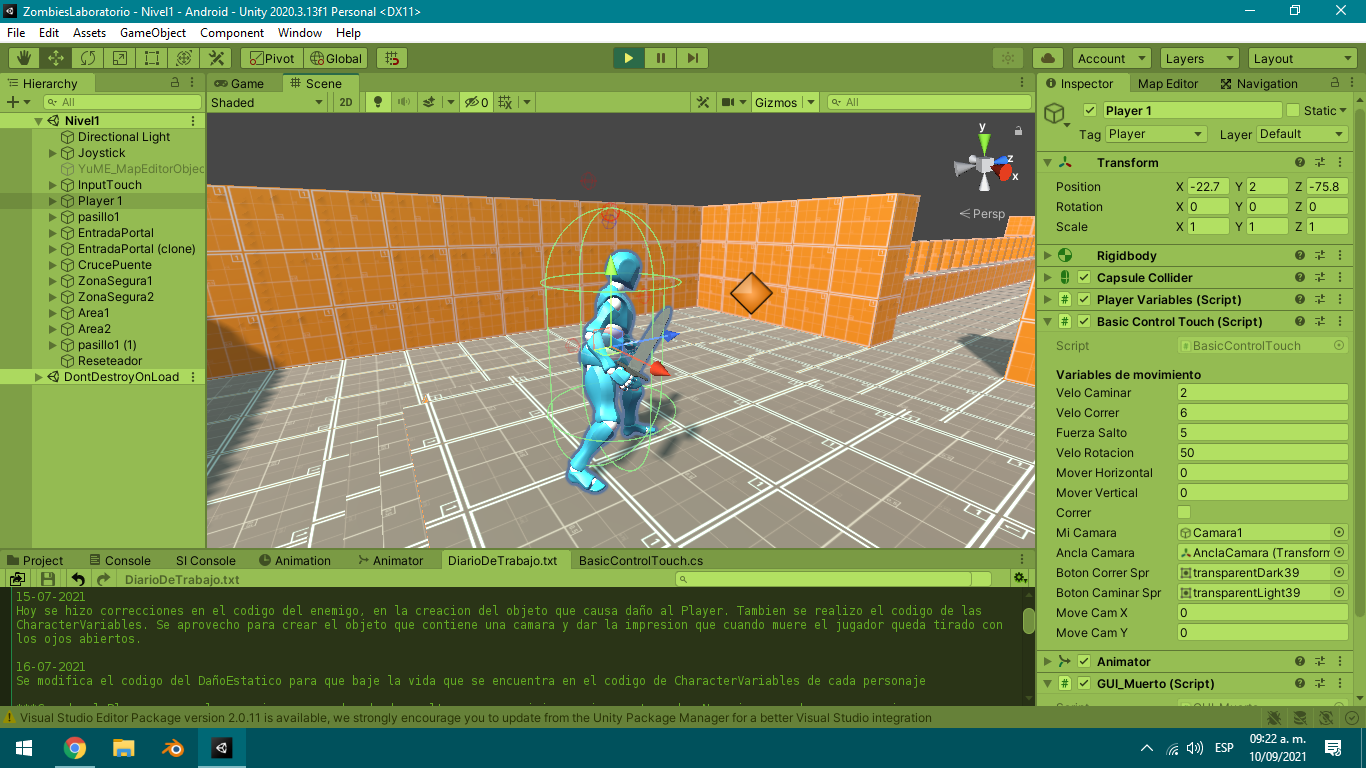
Task: Click the Step frame button
Action: [x=692, y=58]
